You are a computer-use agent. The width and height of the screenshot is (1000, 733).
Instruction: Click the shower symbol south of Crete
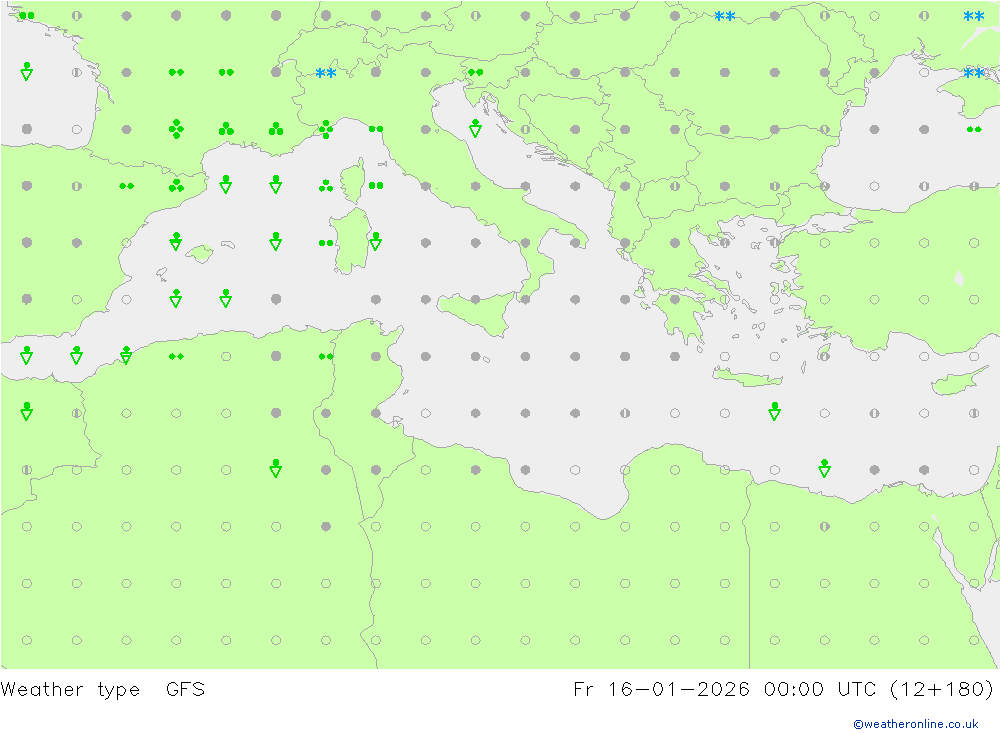point(774,411)
